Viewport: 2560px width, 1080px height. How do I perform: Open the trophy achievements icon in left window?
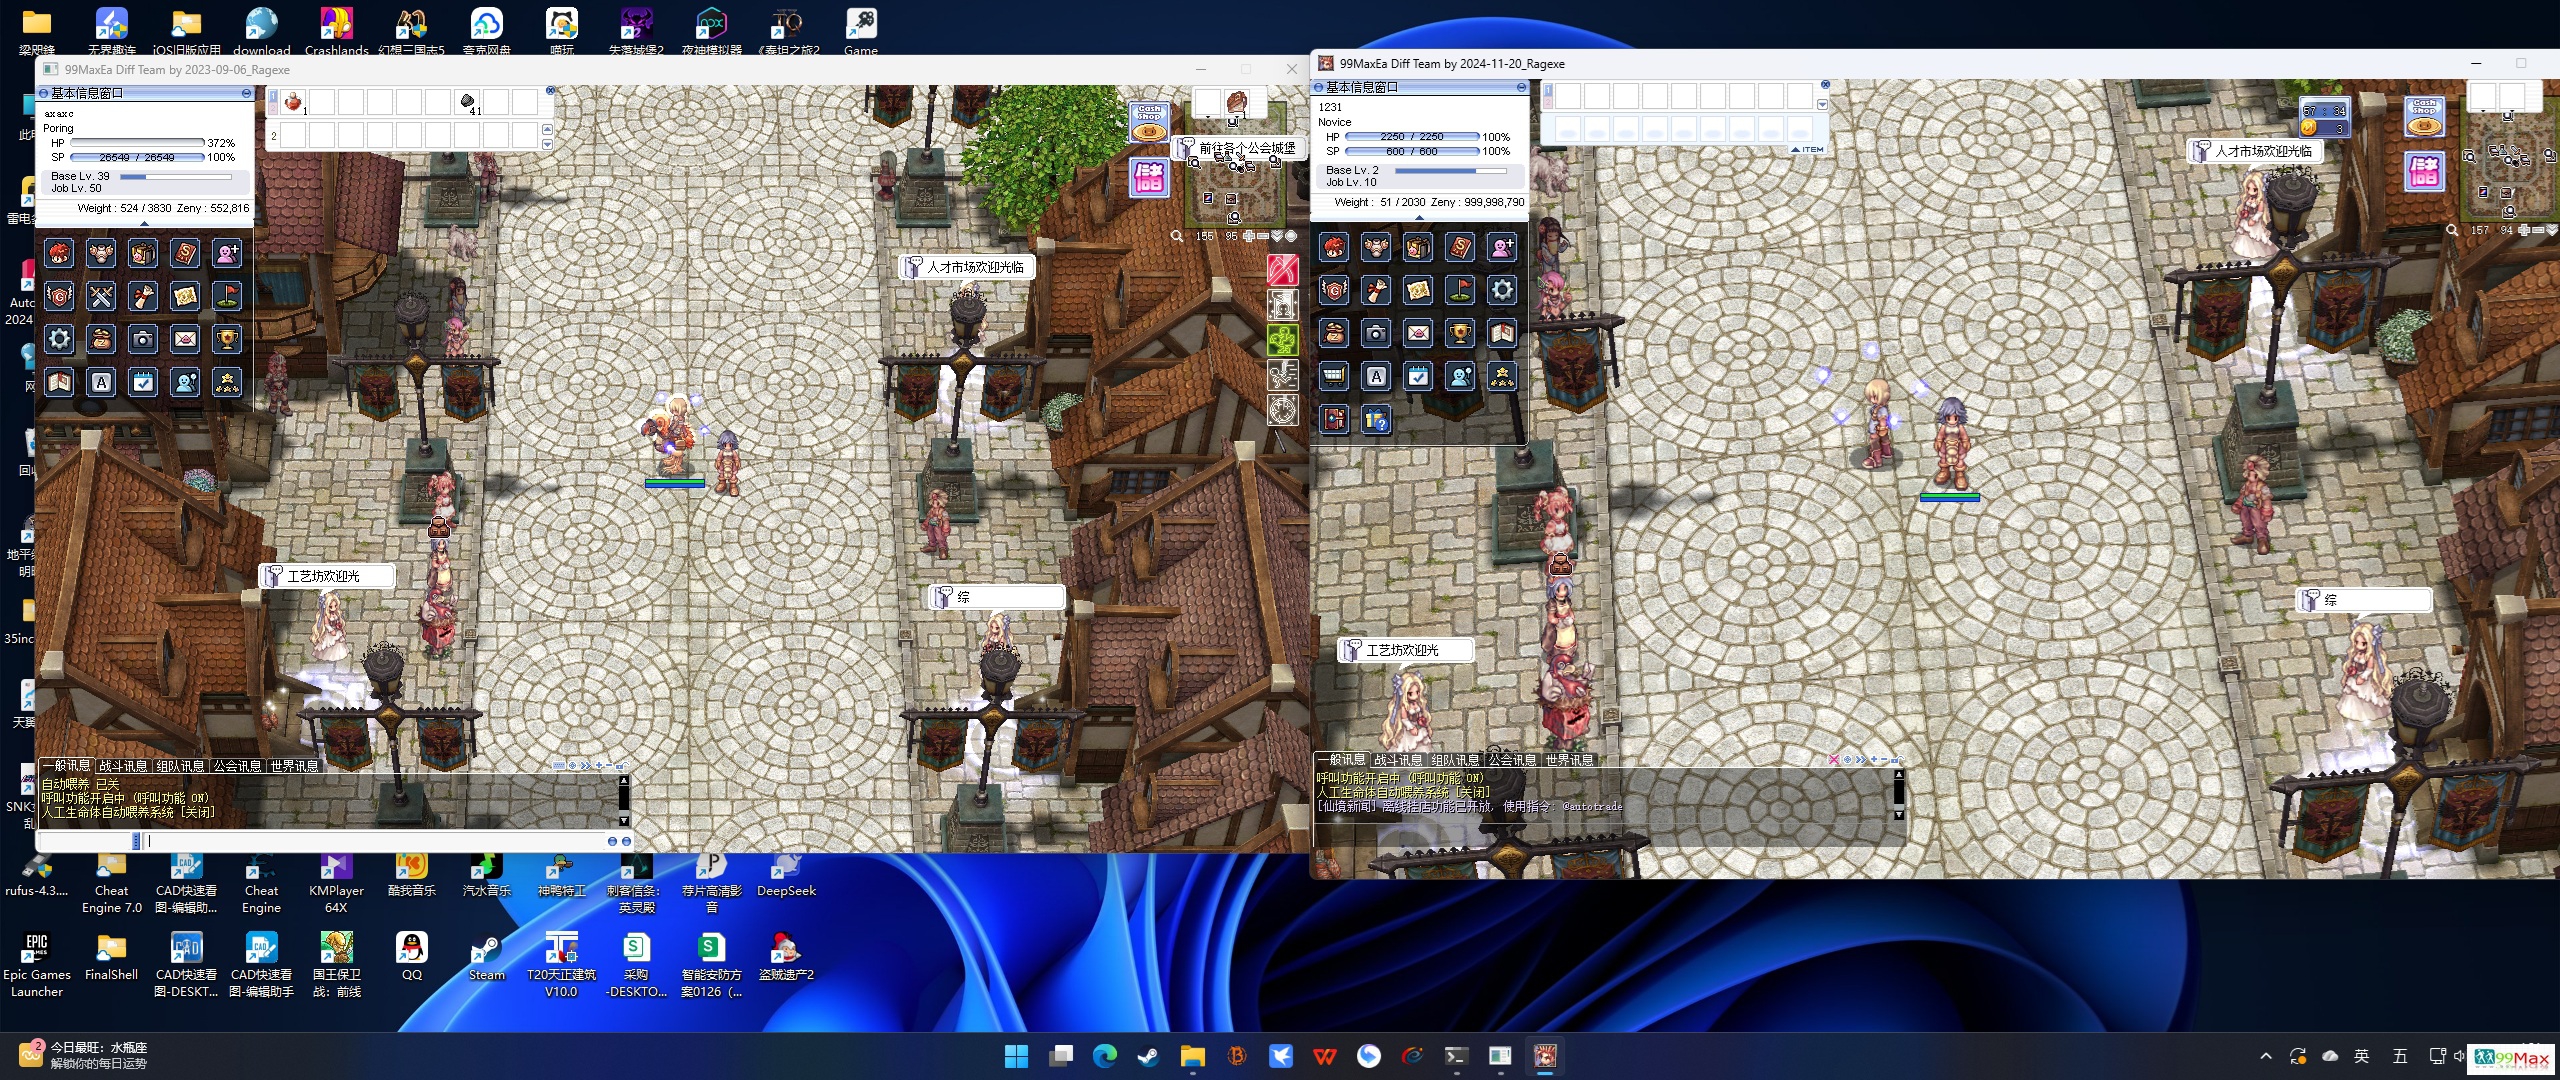(x=227, y=340)
